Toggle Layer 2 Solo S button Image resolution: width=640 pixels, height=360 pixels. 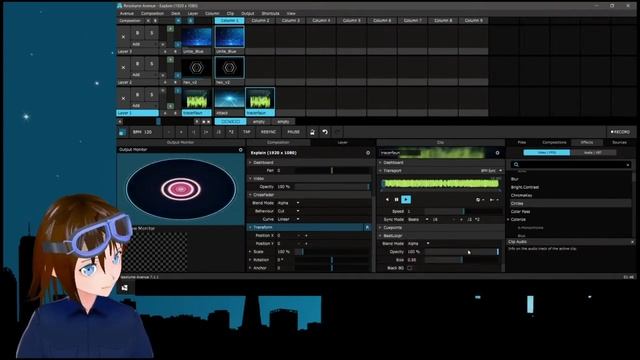(151, 64)
